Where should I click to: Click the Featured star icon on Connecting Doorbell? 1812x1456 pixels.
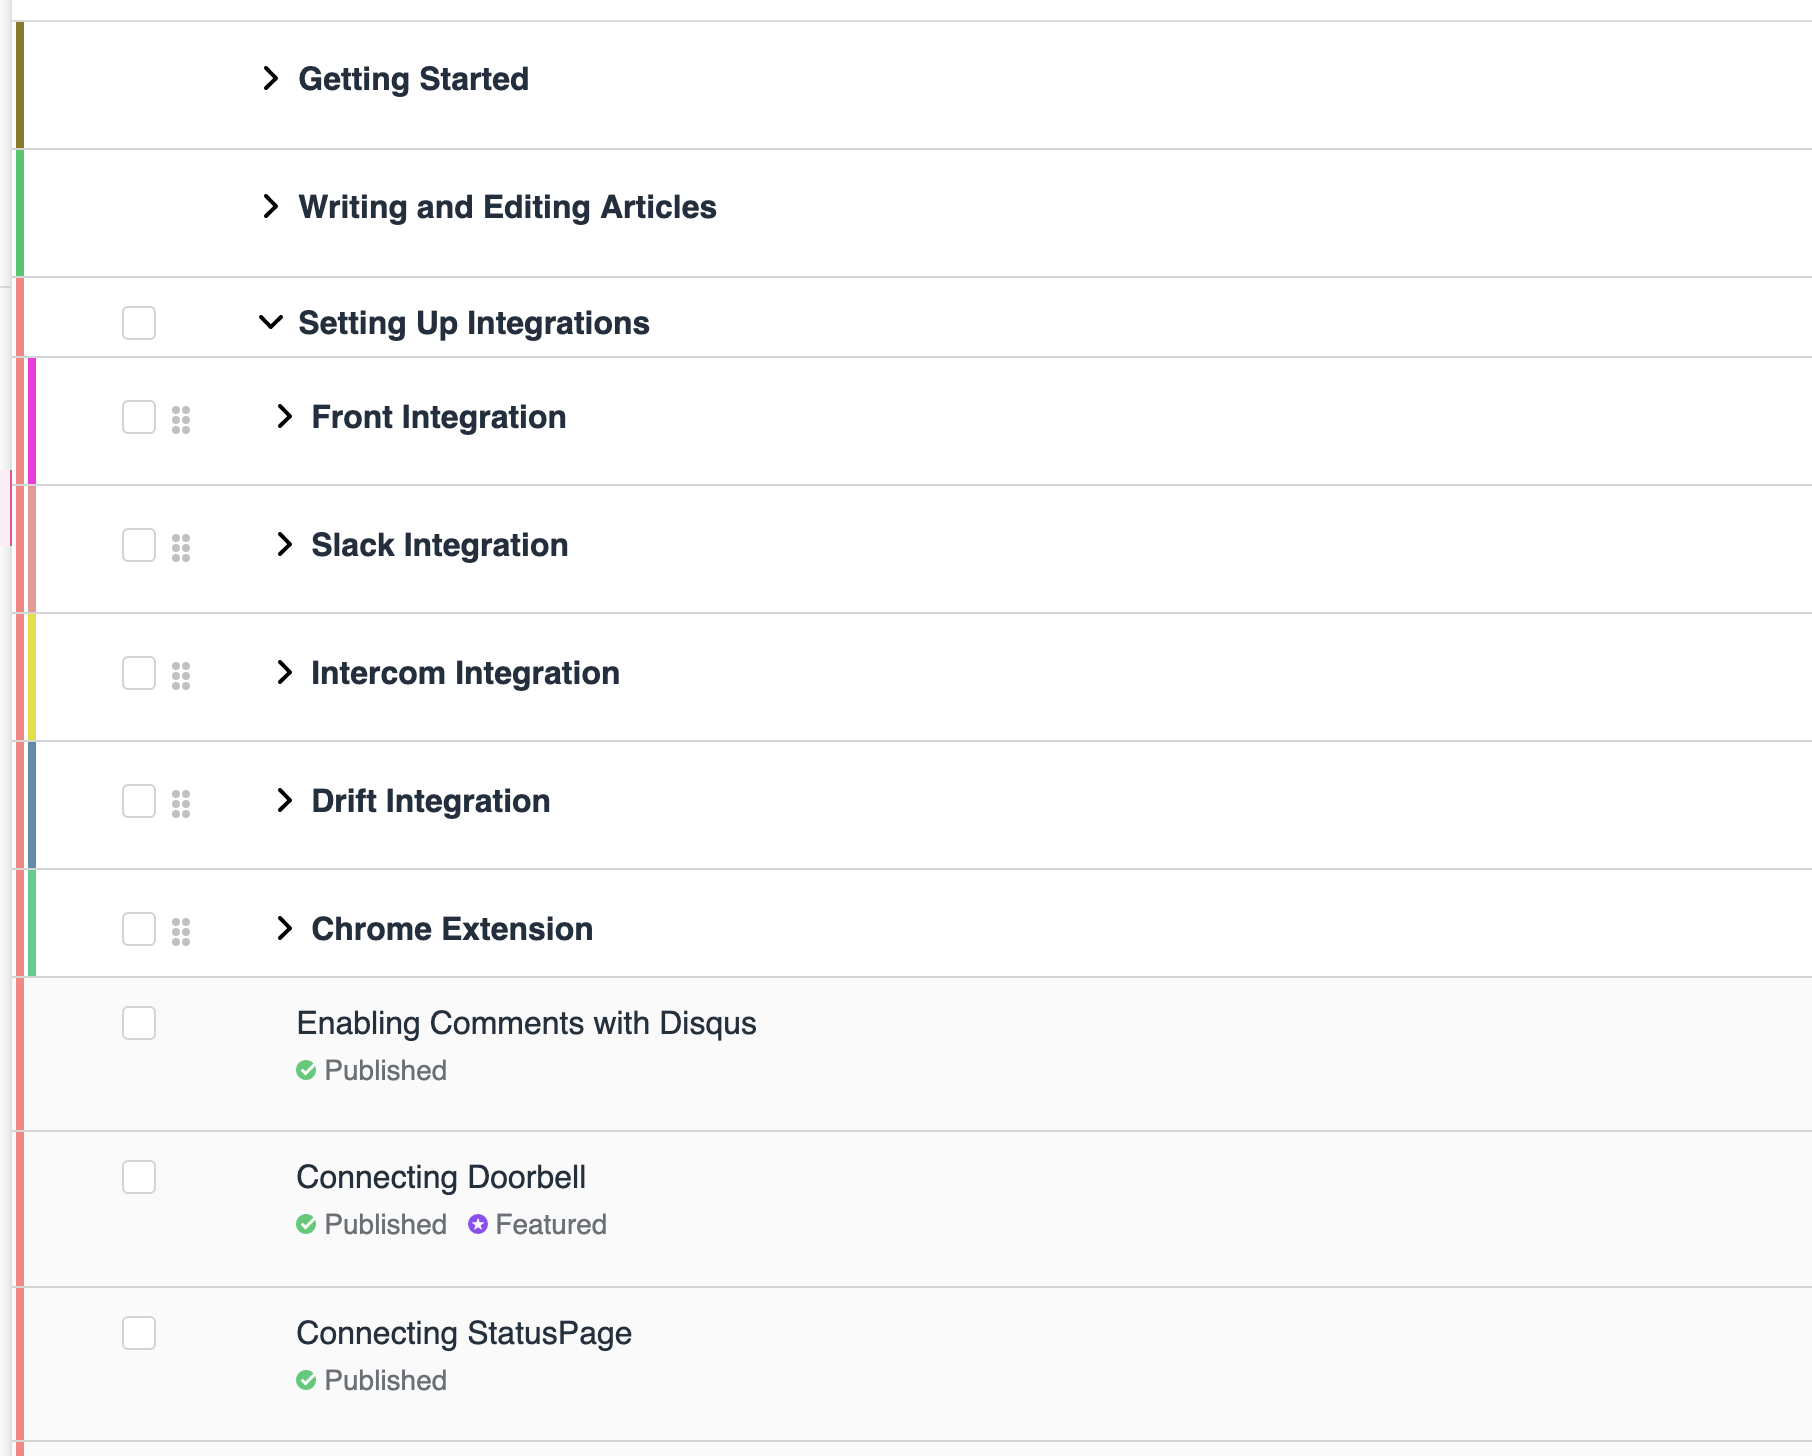(x=478, y=1224)
